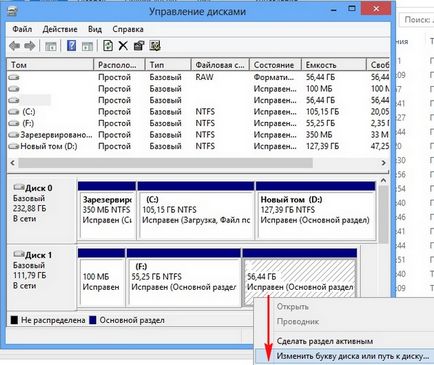Choose Изменить букву диска или путь к диску
Screen dimensions: 434x365
(x=353, y=356)
